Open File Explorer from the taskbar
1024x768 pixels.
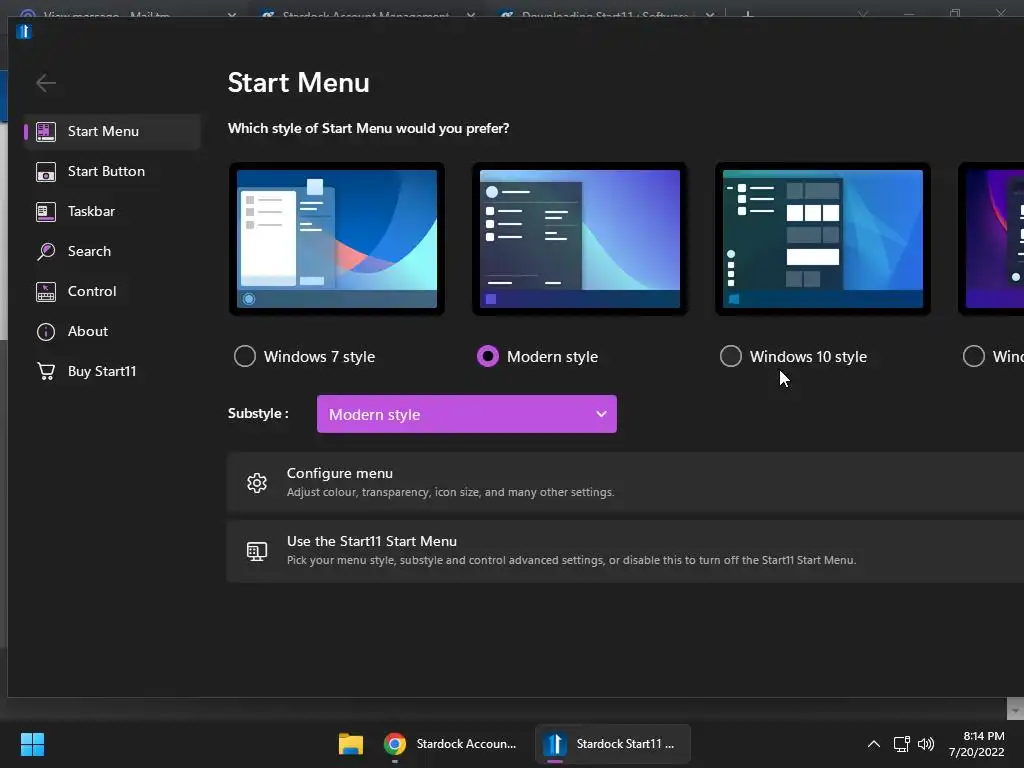pyautogui.click(x=351, y=744)
